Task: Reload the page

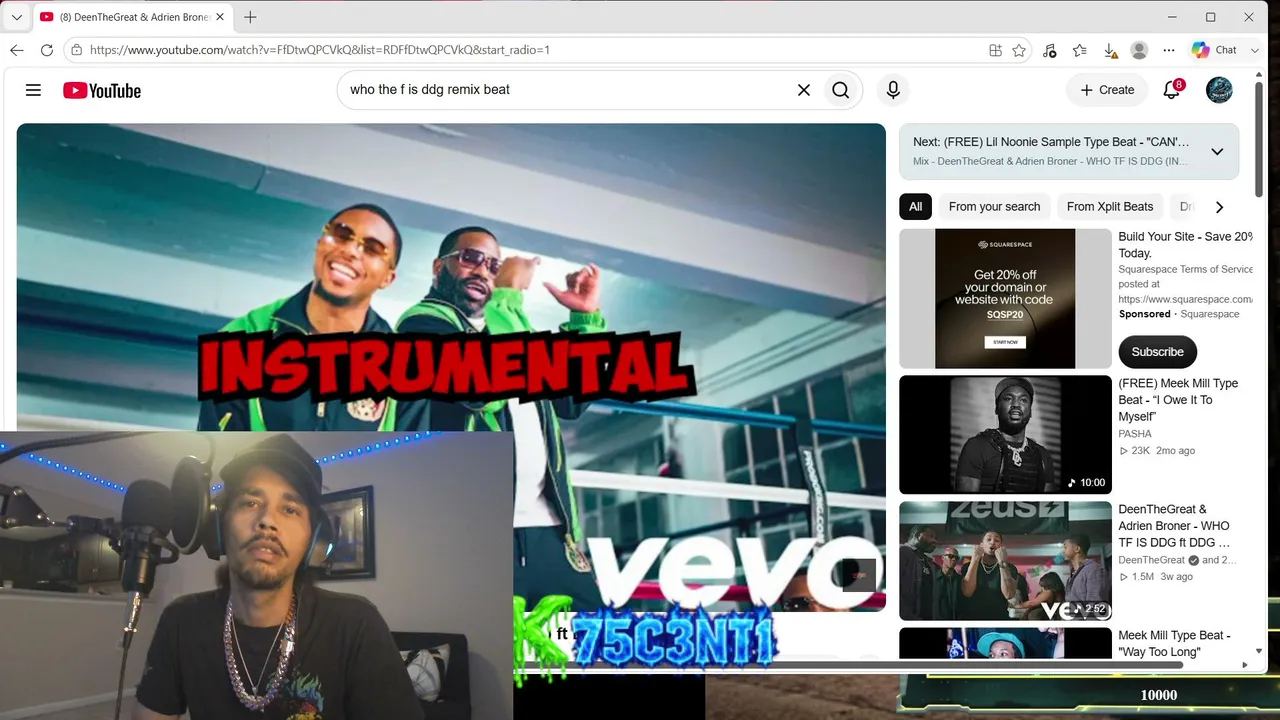Action: 47,50
